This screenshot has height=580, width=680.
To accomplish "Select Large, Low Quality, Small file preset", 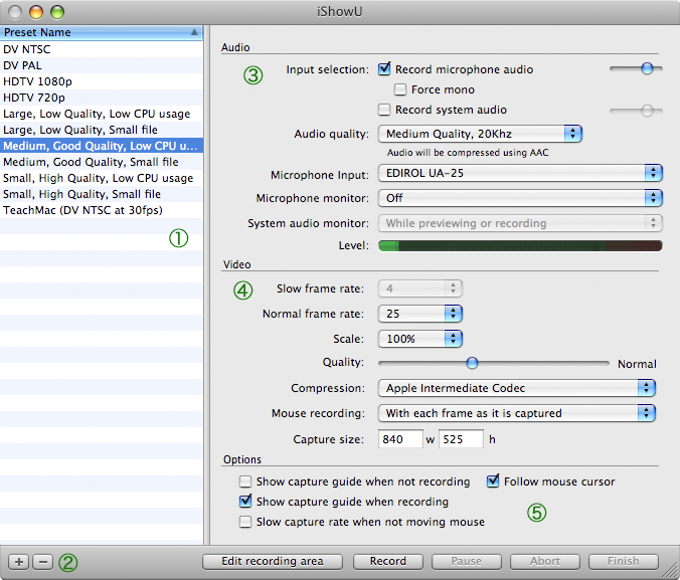I will [x=101, y=130].
